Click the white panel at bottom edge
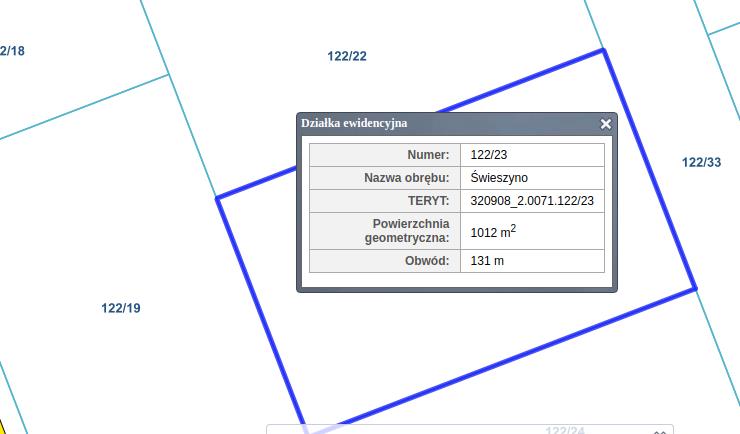Viewport: 740px width, 434px height. point(450,430)
